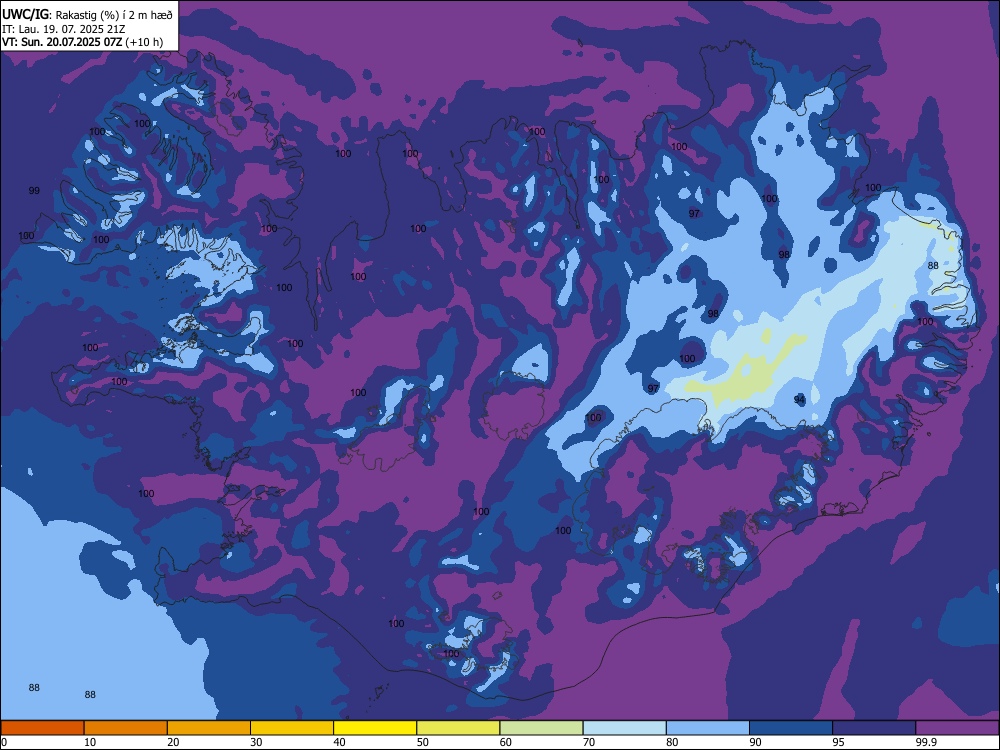Select the 'IT: Lau. 19. 07. 2025 21Z' line
The image size is (1000, 750).
64,29
